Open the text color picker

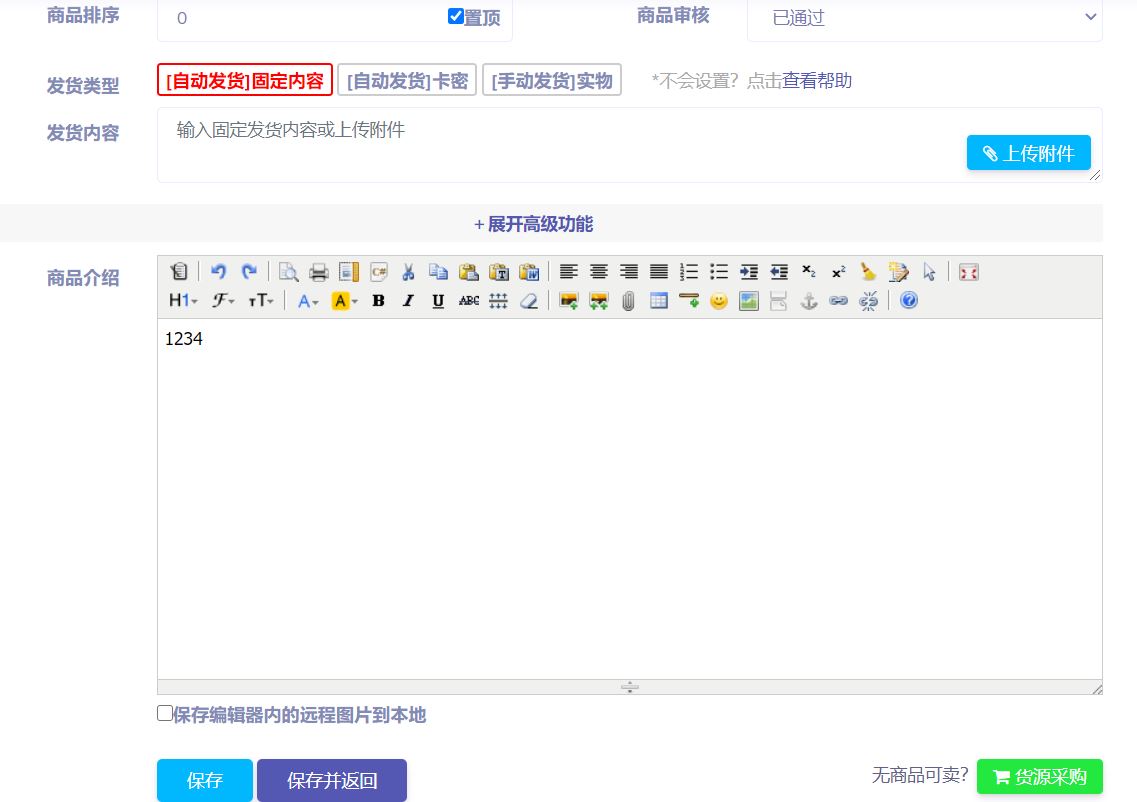coord(307,301)
